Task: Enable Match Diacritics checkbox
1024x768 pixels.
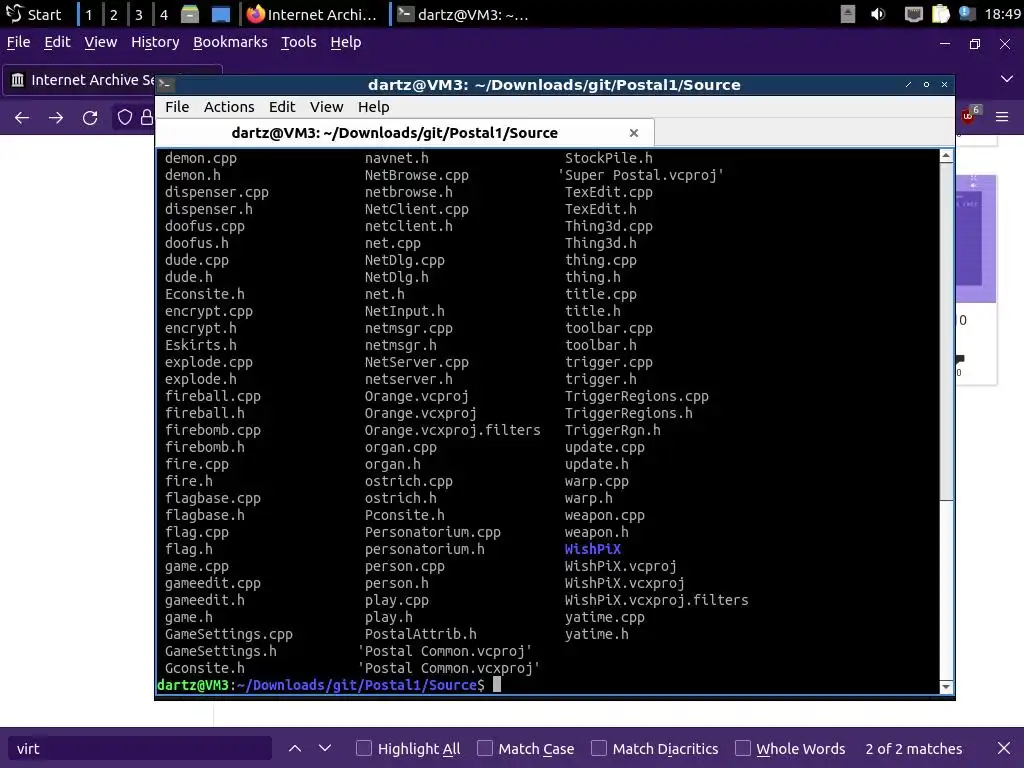Action: (x=598, y=748)
